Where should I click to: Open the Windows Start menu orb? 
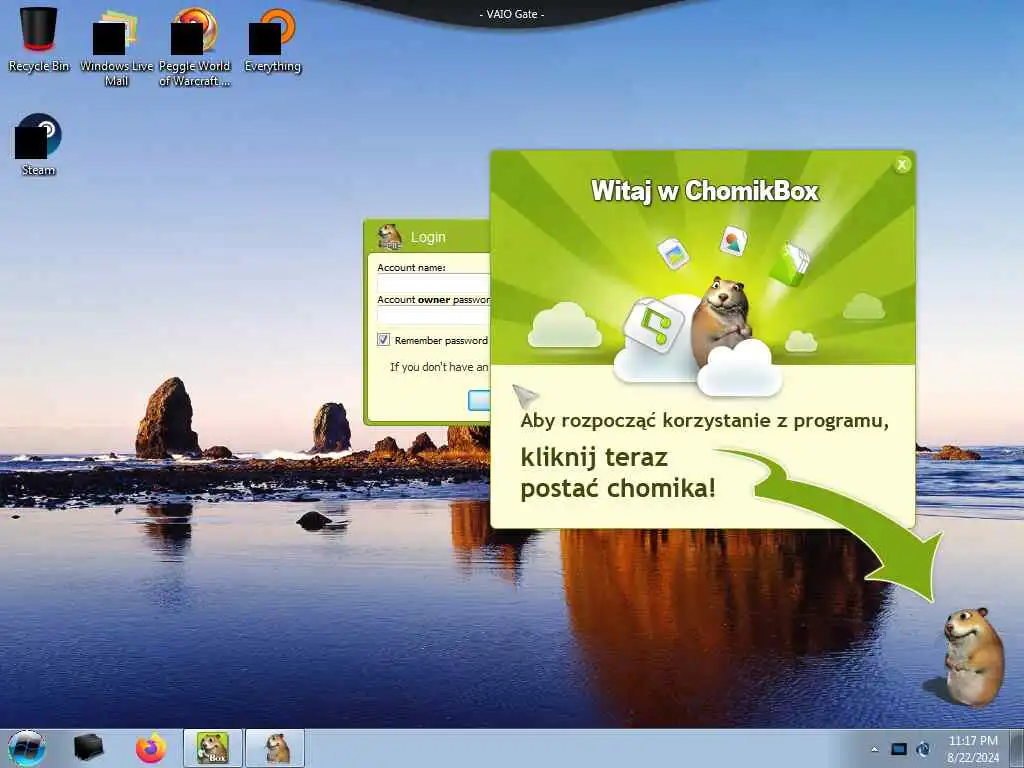click(27, 748)
